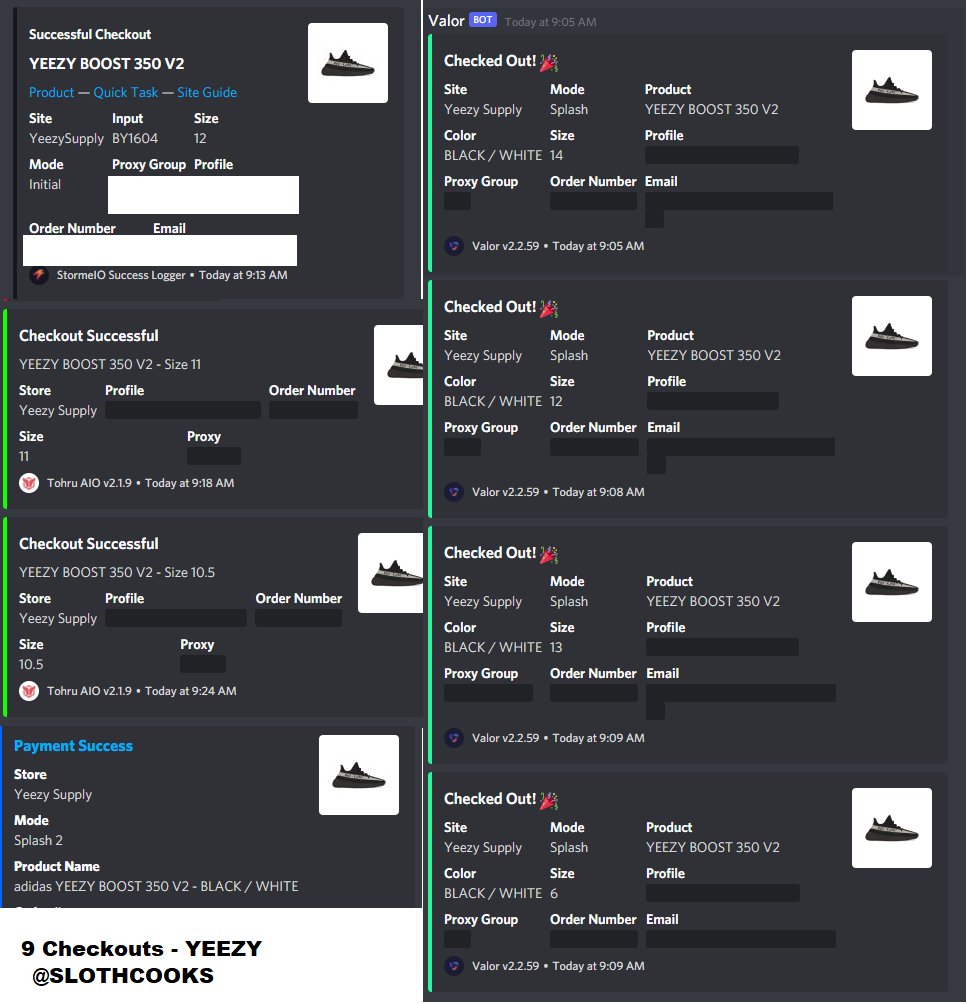The width and height of the screenshot is (967, 1004).
Task: Click the StormeIO Success Logger footer icon
Action: pyautogui.click(x=39, y=275)
